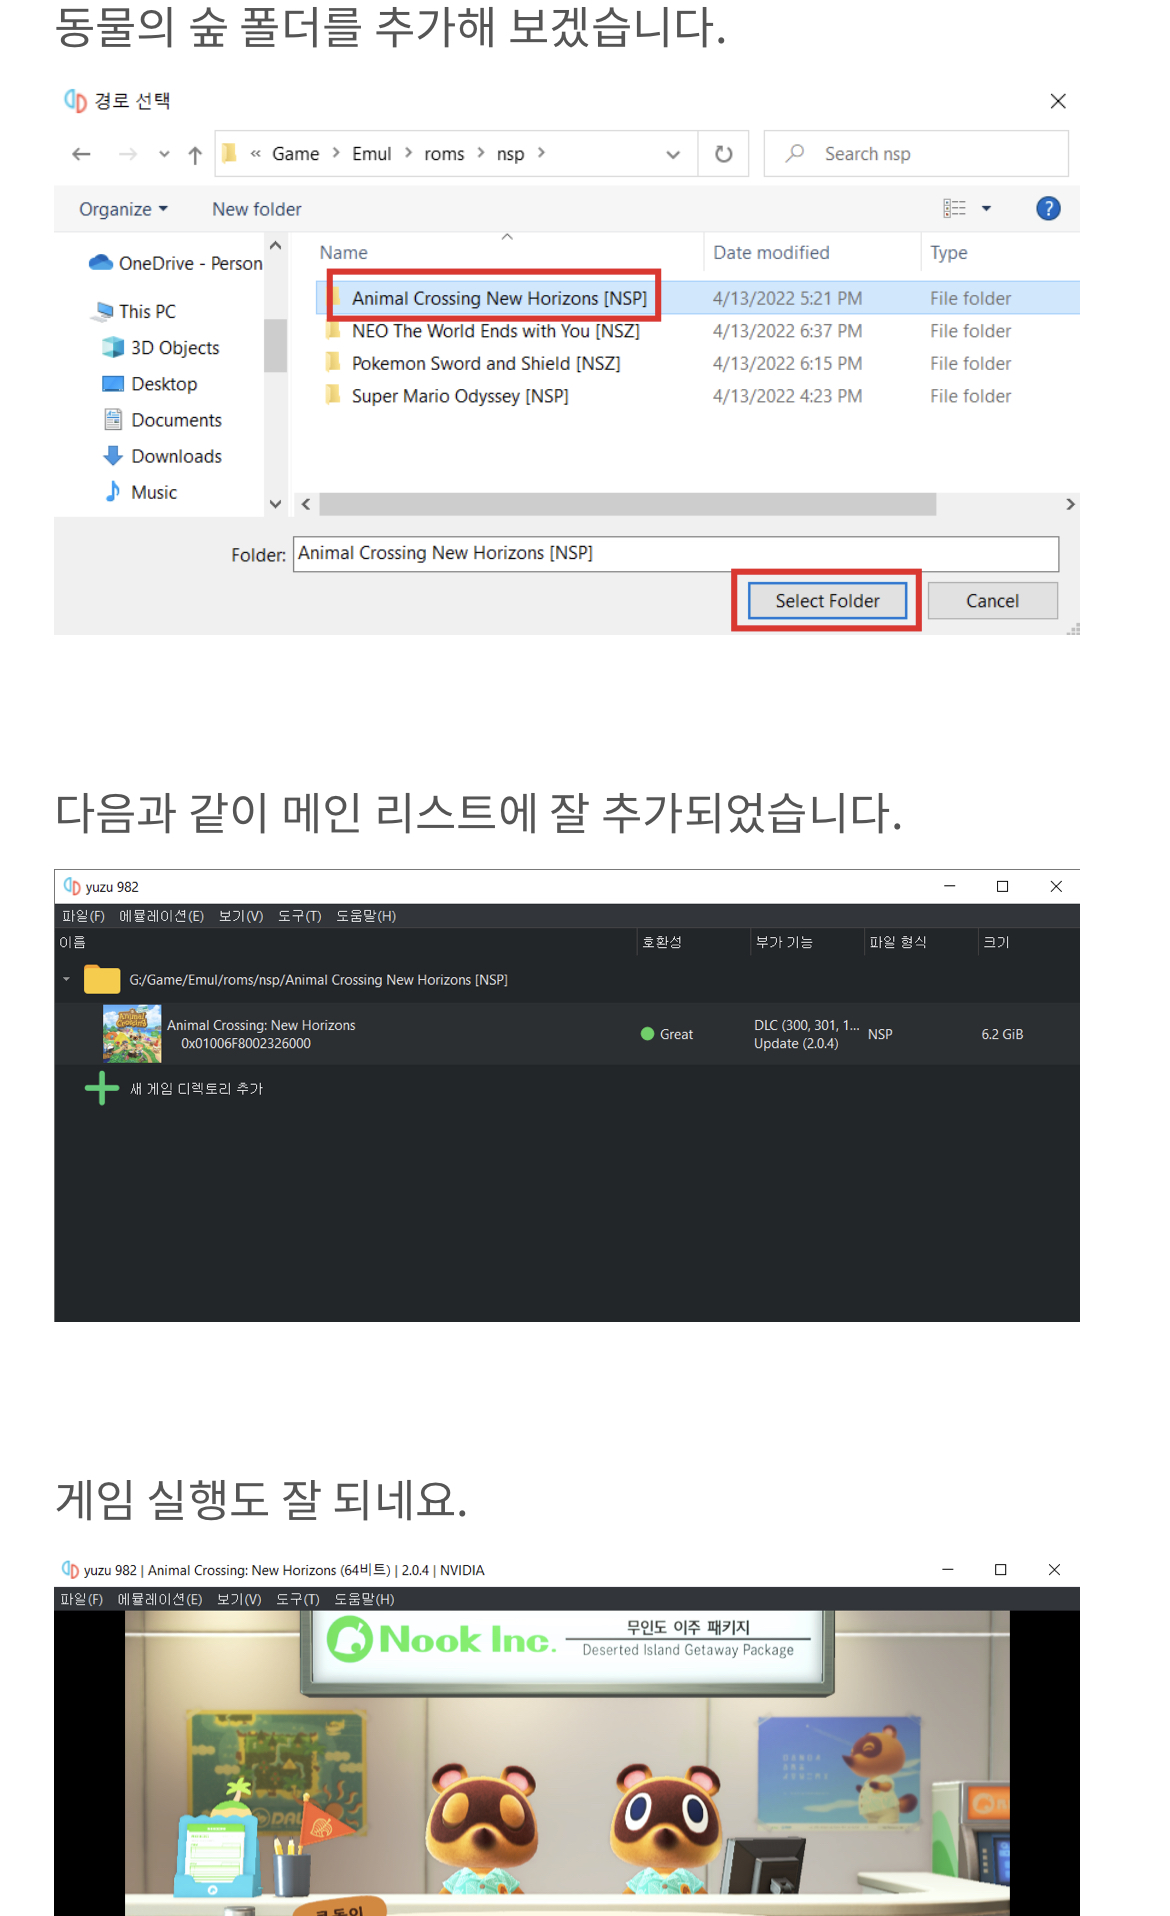This screenshot has width=1170, height=1916.
Task: Open Documents in navigation pane
Action: 162,420
